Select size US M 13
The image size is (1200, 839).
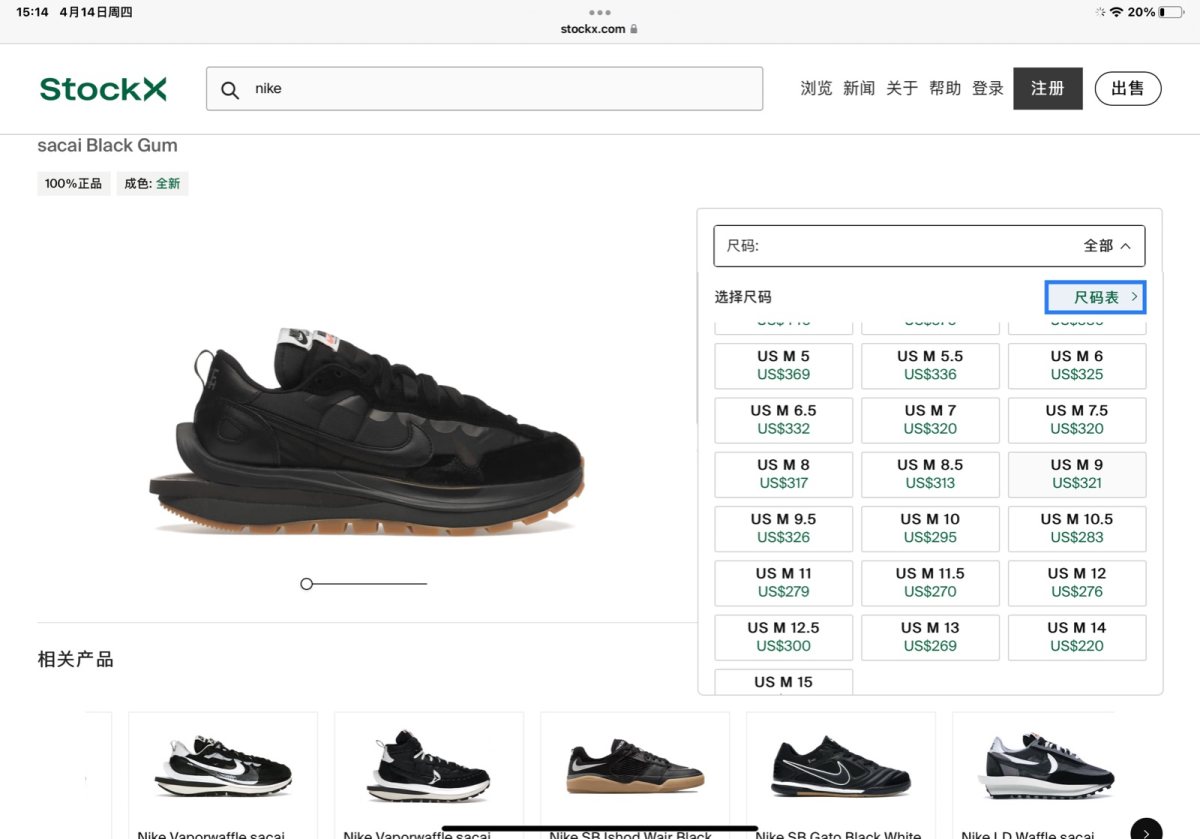point(930,637)
